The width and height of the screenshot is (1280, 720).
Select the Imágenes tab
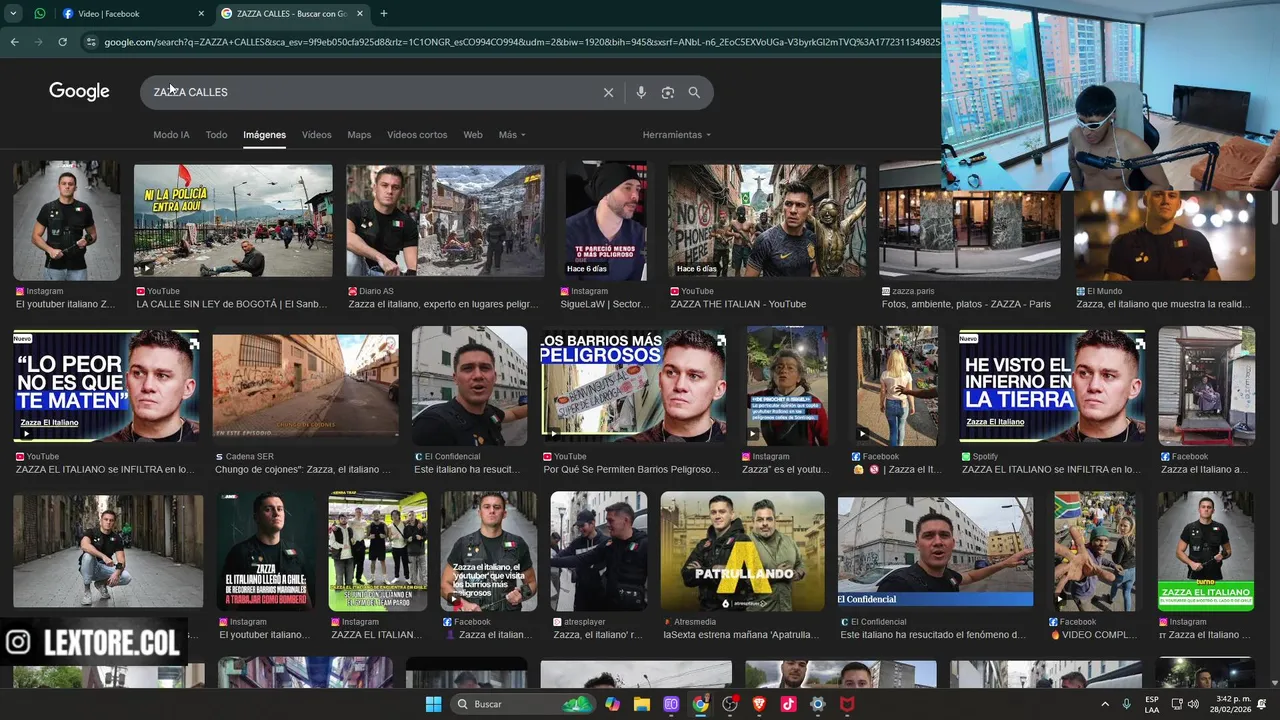click(264, 135)
